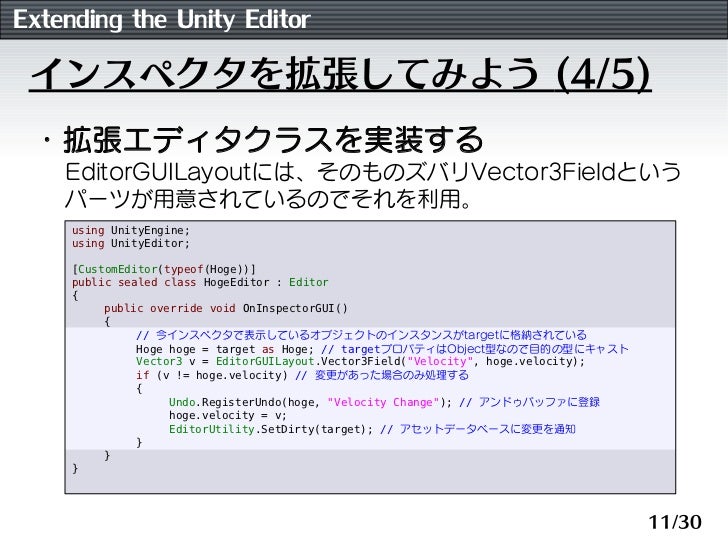Click 'public override void OnInspectorGUI()'
The height and width of the screenshot is (546, 728).
point(226,308)
